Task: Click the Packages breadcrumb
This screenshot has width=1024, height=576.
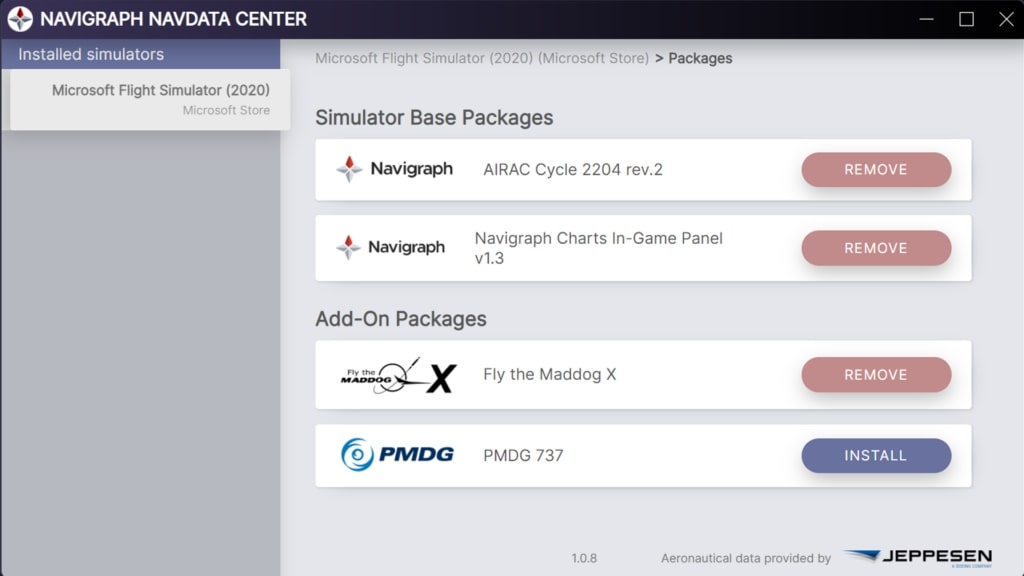Action: point(700,58)
